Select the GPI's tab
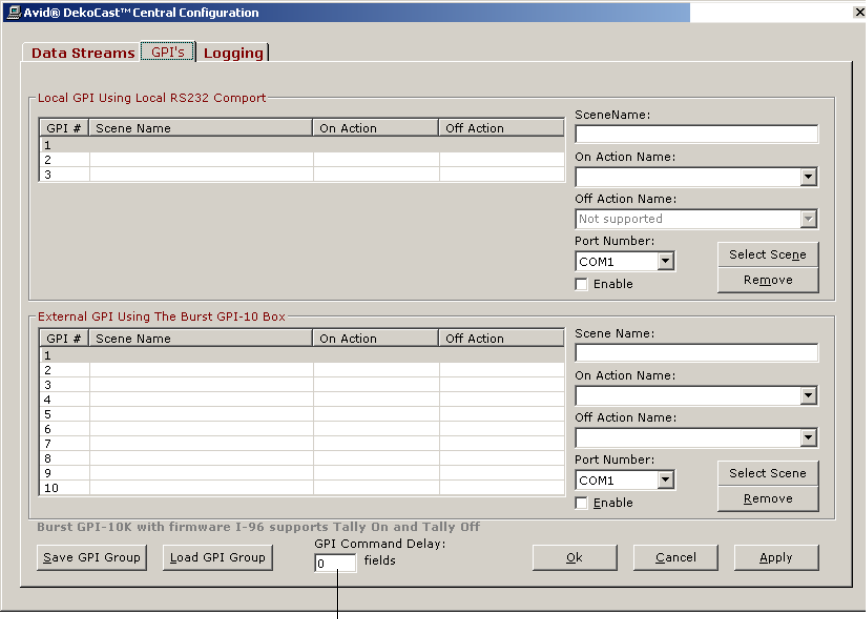This screenshot has width=866, height=619. pyautogui.click(x=167, y=52)
